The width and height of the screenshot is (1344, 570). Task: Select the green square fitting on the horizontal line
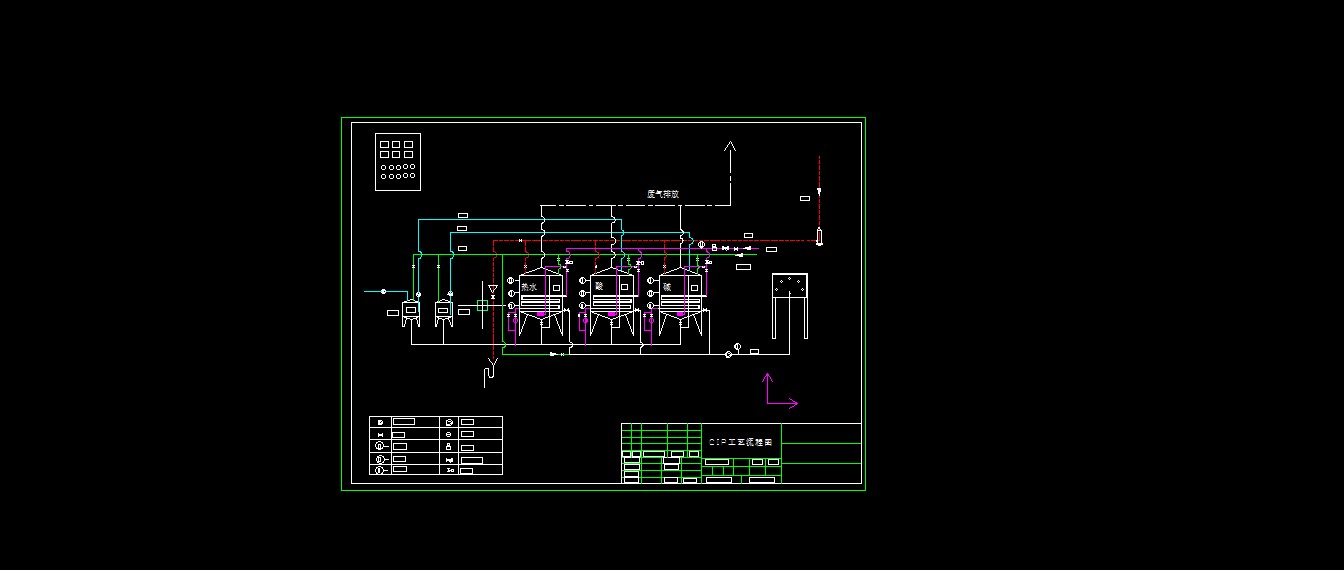point(482,305)
